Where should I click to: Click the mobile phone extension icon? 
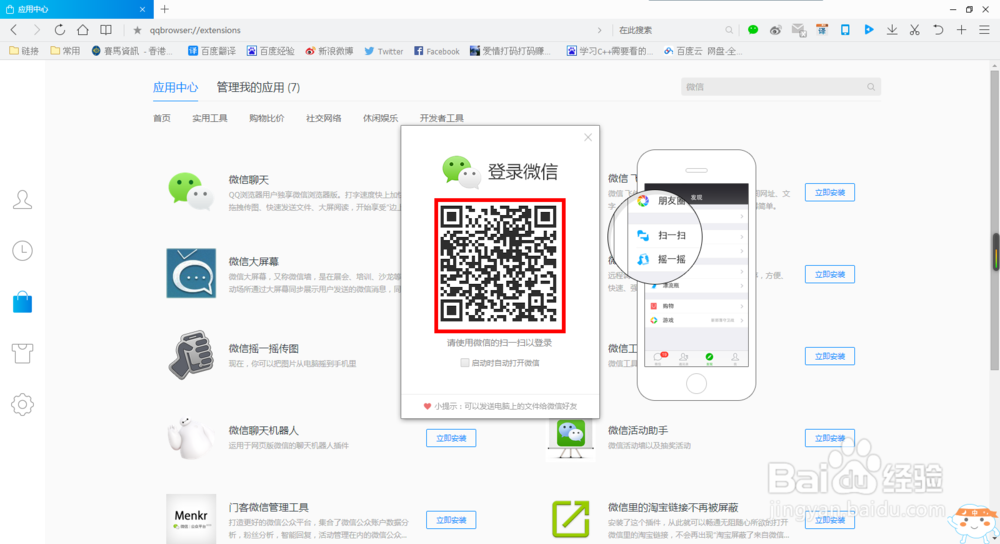tap(845, 30)
